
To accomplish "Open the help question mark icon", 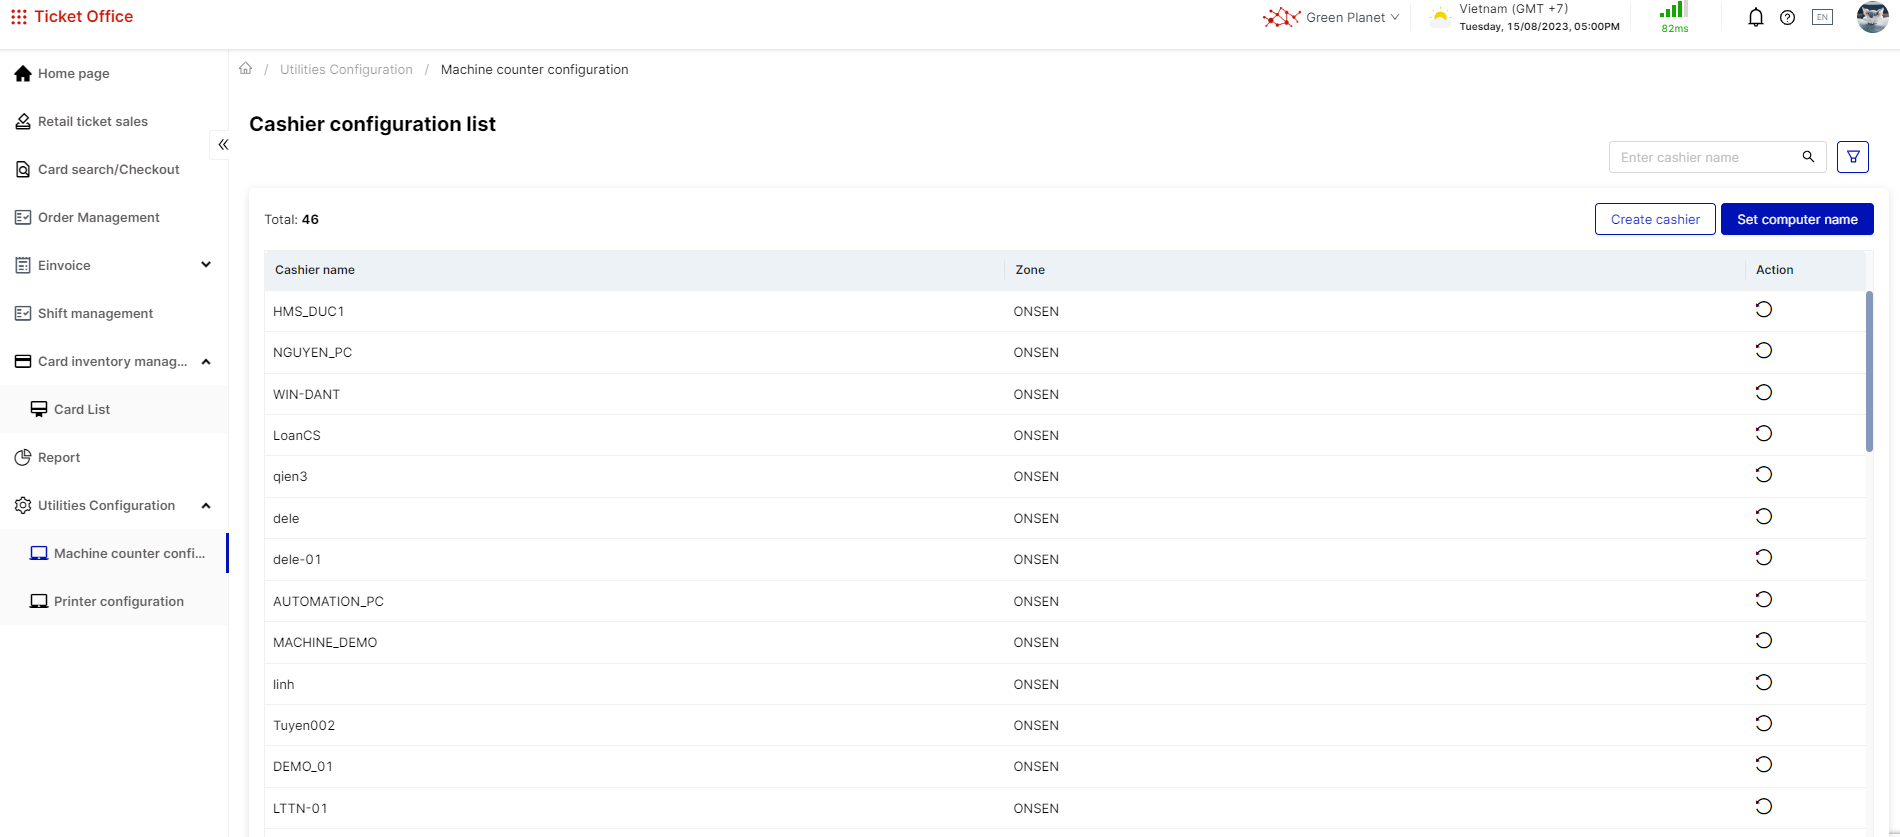I will click(1787, 17).
